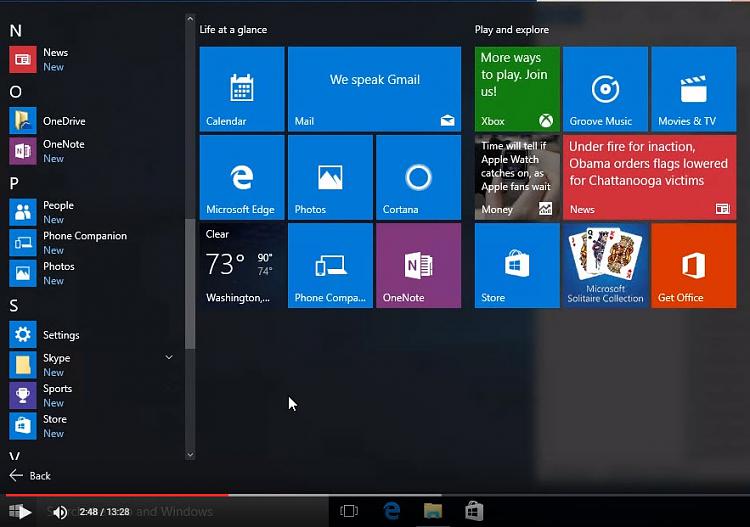Open the Calendar tile

pyautogui.click(x=242, y=89)
